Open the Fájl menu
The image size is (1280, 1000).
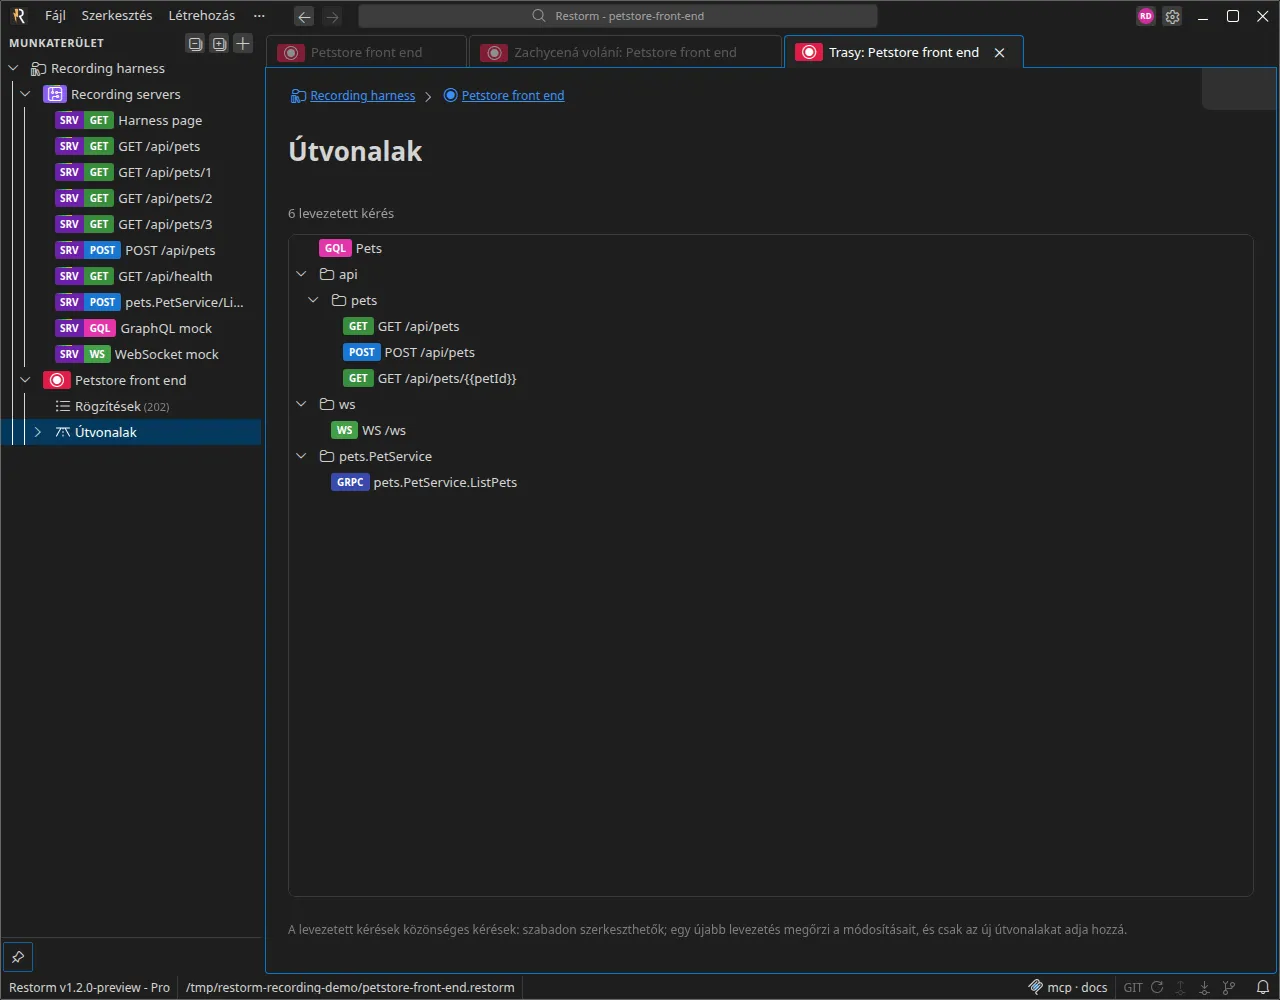coord(55,16)
